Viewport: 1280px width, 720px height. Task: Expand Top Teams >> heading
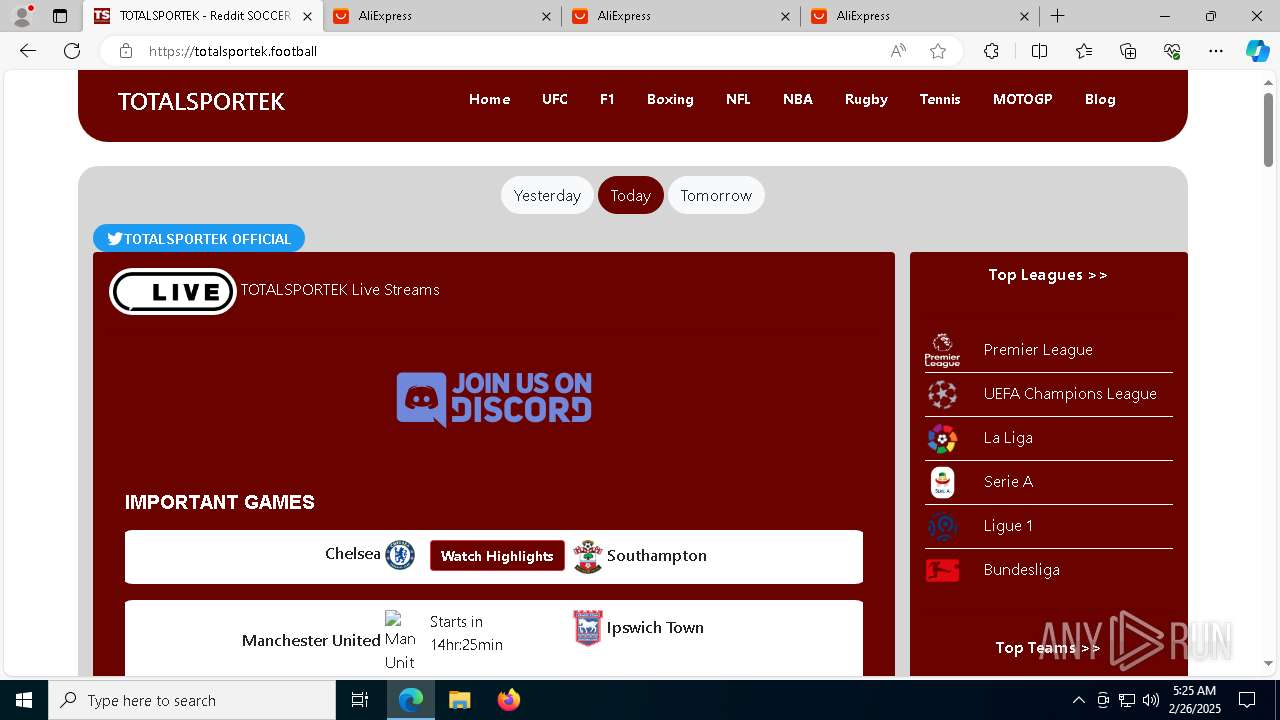tap(1048, 648)
